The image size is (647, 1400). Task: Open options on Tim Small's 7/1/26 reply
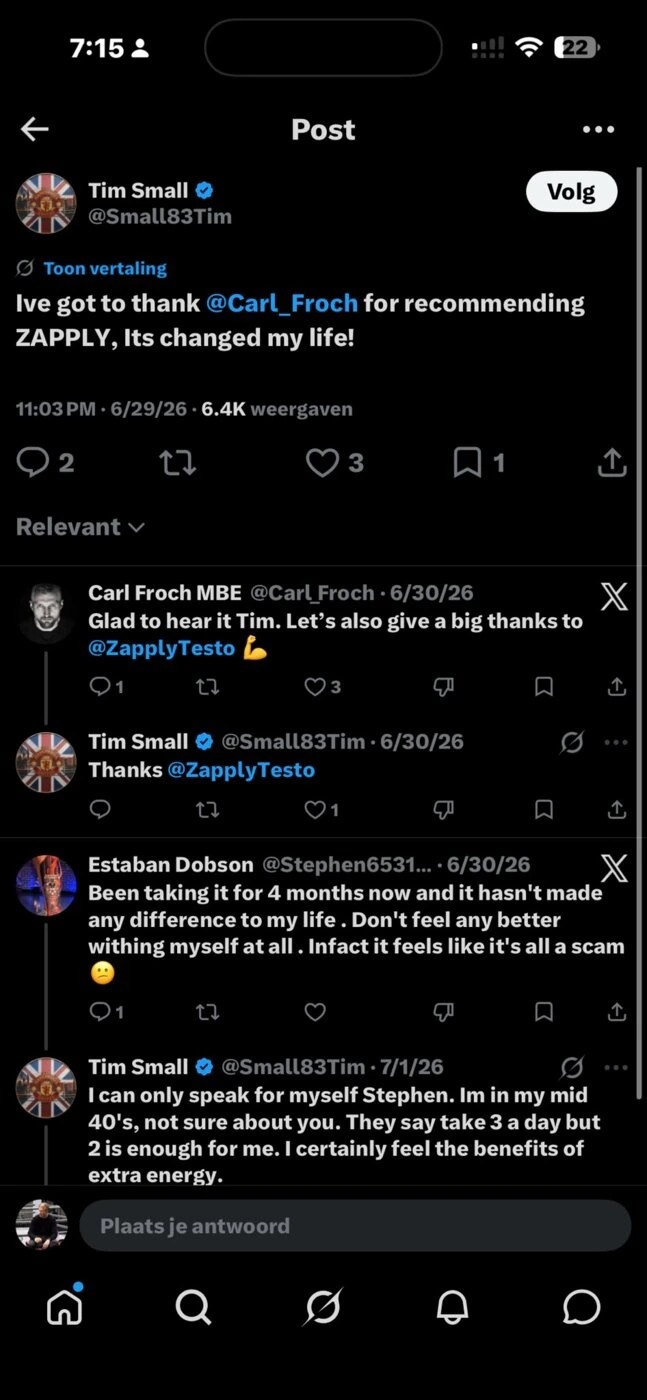pyautogui.click(x=616, y=1067)
